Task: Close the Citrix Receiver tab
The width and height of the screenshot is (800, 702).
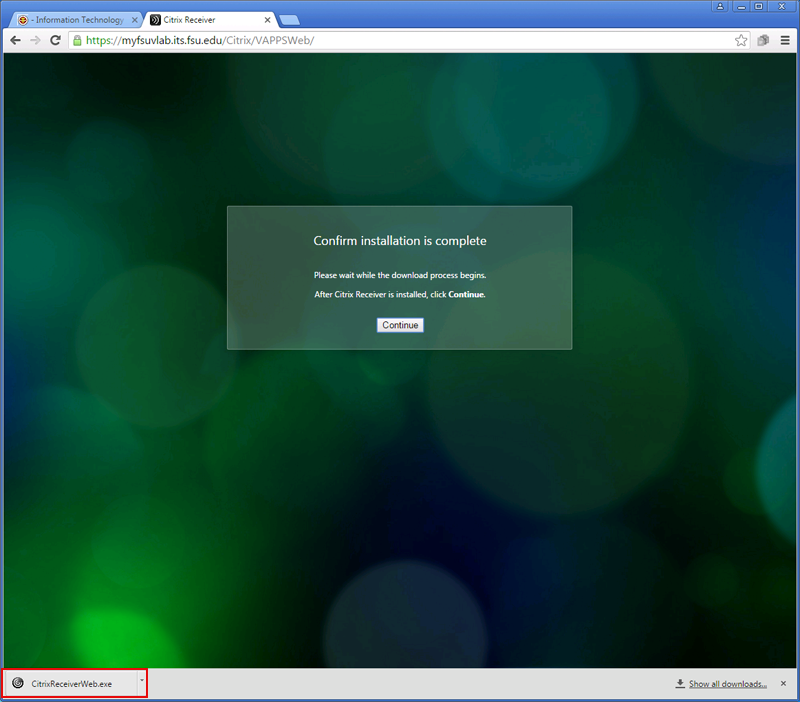Action: tap(267, 20)
